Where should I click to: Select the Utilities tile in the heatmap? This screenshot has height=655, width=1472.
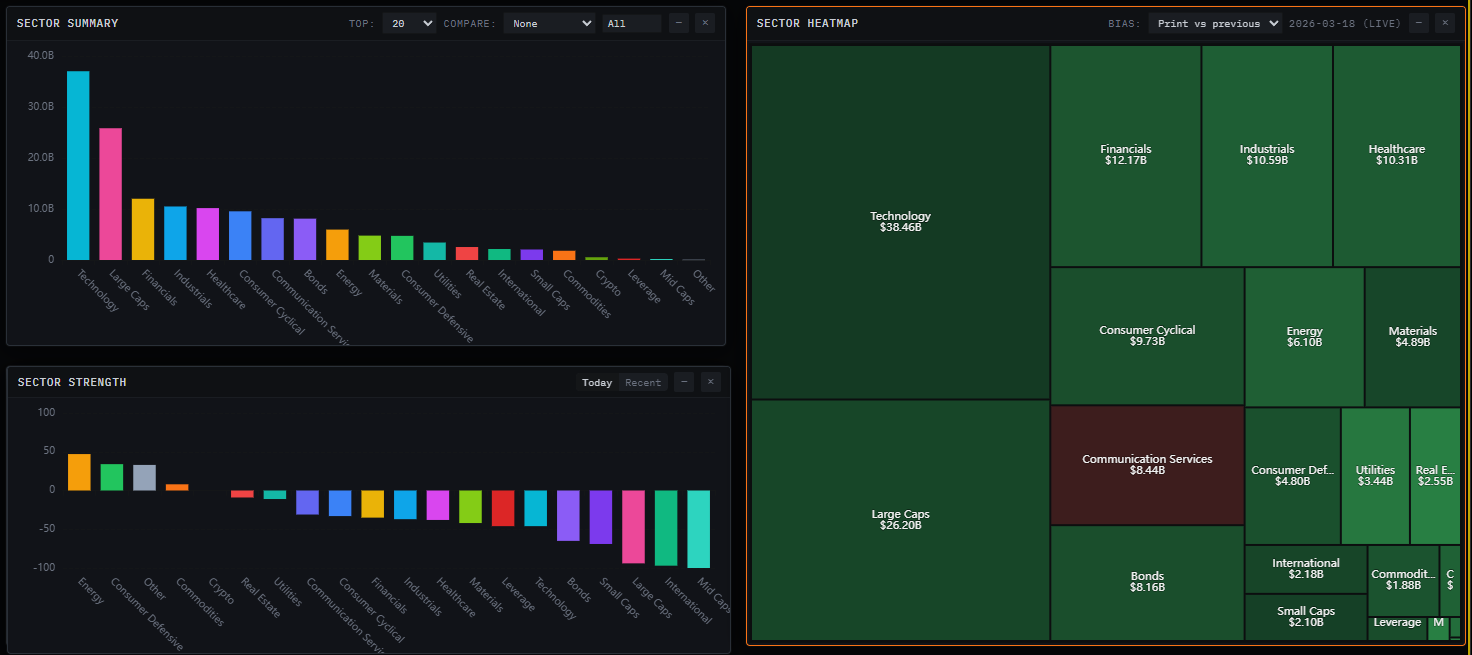[1375, 470]
